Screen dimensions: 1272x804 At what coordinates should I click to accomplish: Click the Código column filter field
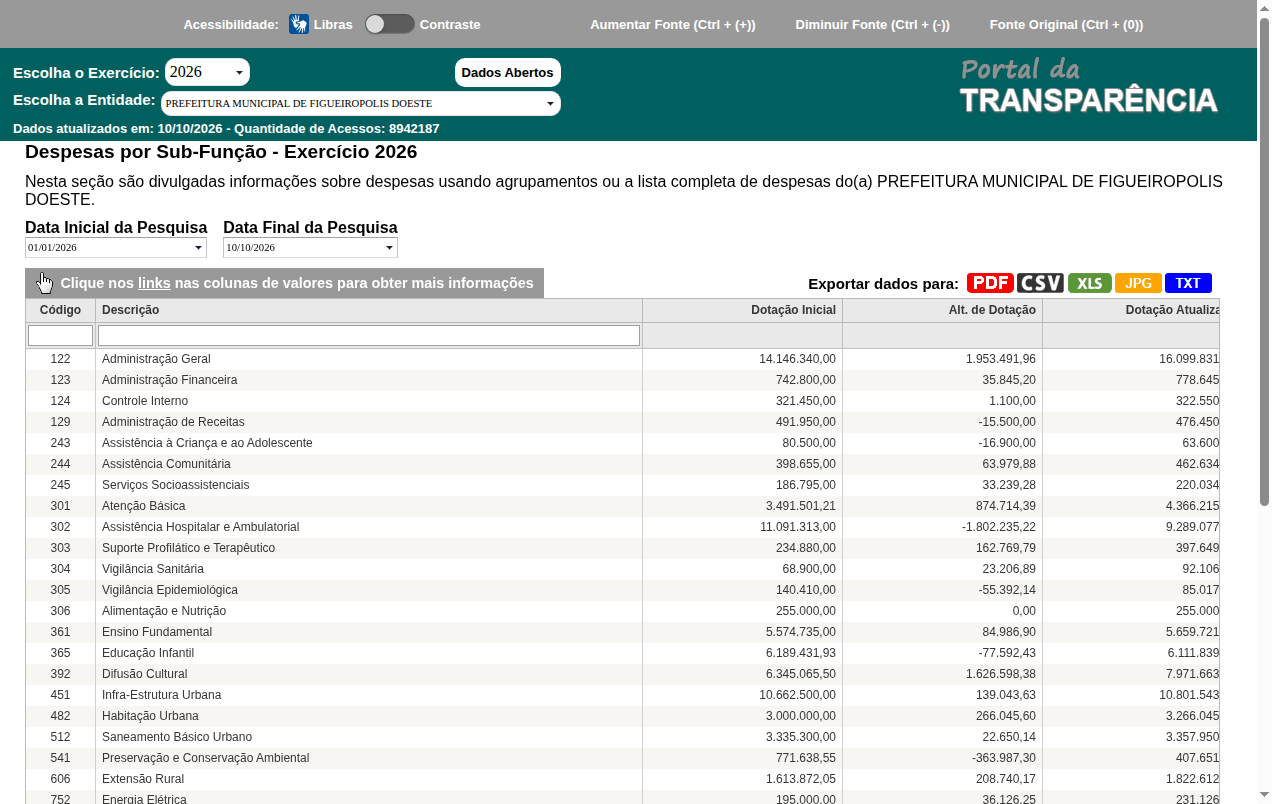pos(60,335)
